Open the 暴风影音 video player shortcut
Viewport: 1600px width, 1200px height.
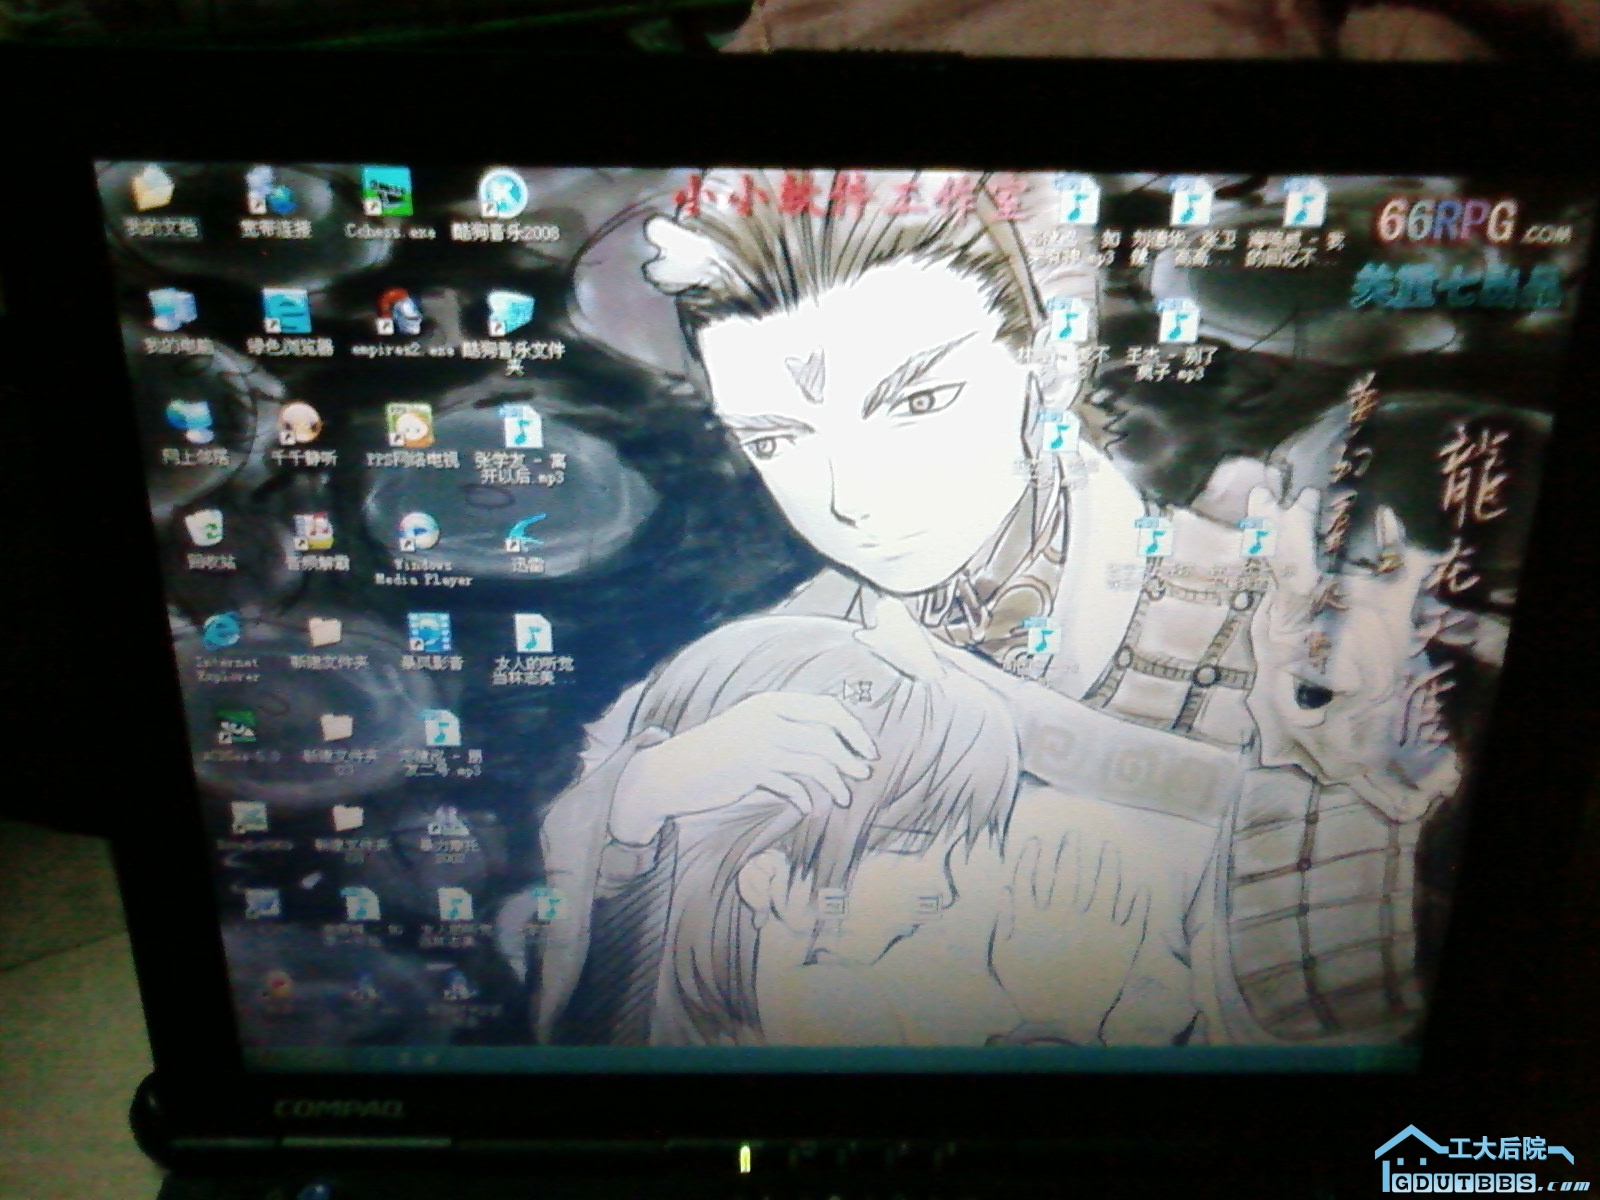click(430, 634)
